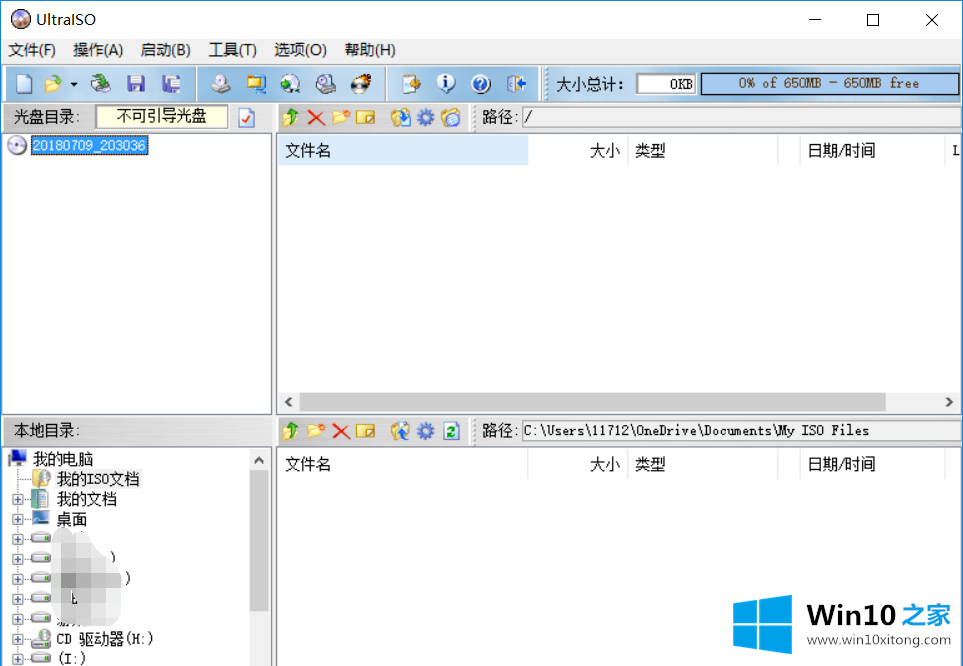Click the disc path field showing /
Screen dimensions: 963x666
pyautogui.click(x=742, y=117)
